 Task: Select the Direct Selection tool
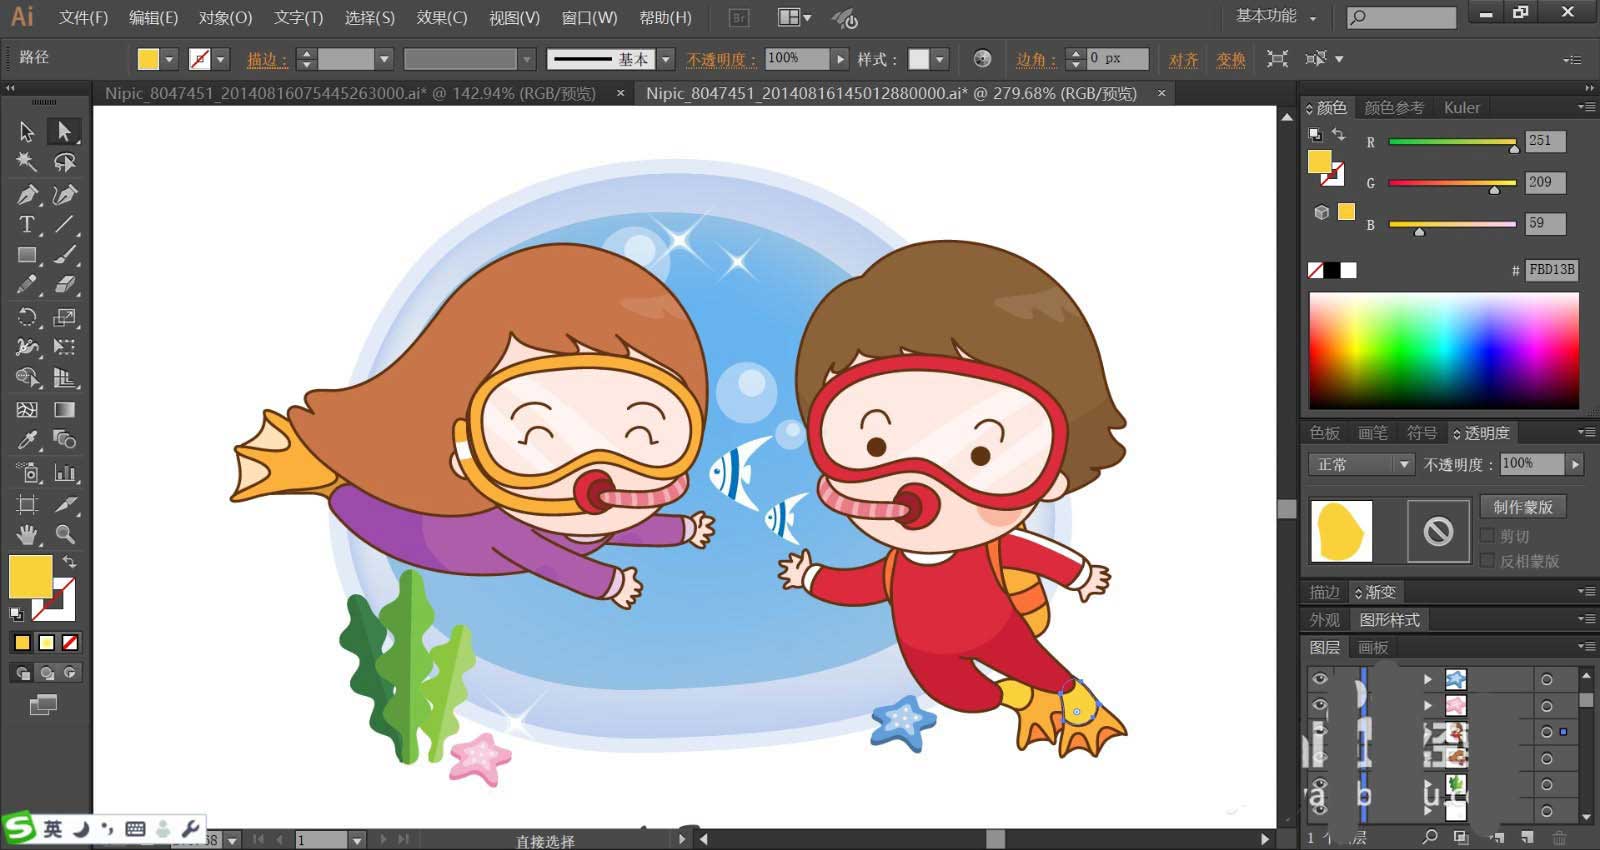[65, 131]
